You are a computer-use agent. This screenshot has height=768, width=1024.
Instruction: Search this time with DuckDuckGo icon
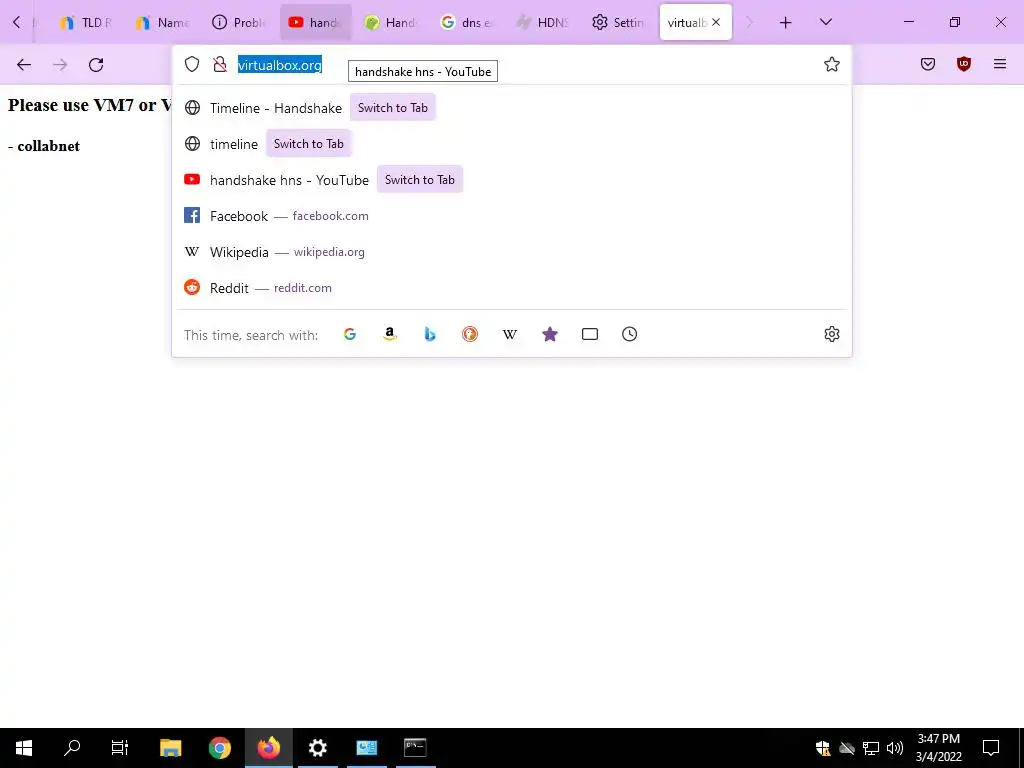click(470, 334)
